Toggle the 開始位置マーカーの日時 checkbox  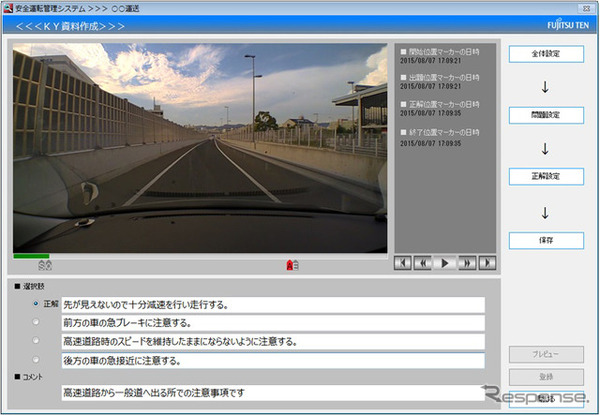403,52
